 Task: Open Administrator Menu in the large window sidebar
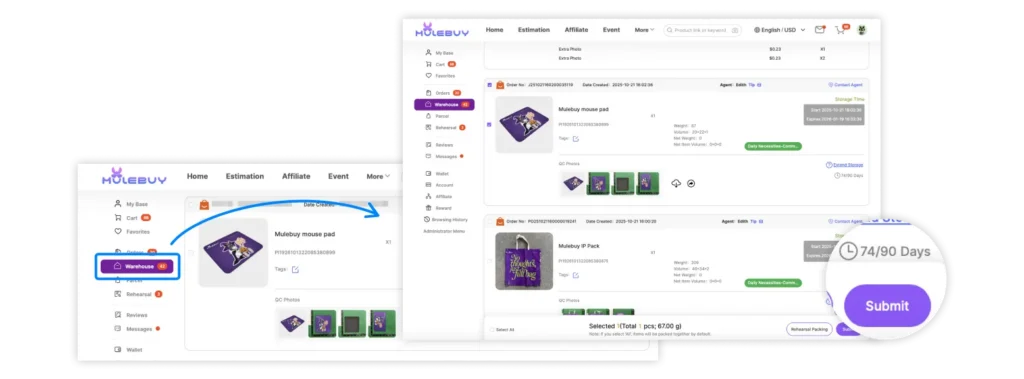[x=443, y=231]
